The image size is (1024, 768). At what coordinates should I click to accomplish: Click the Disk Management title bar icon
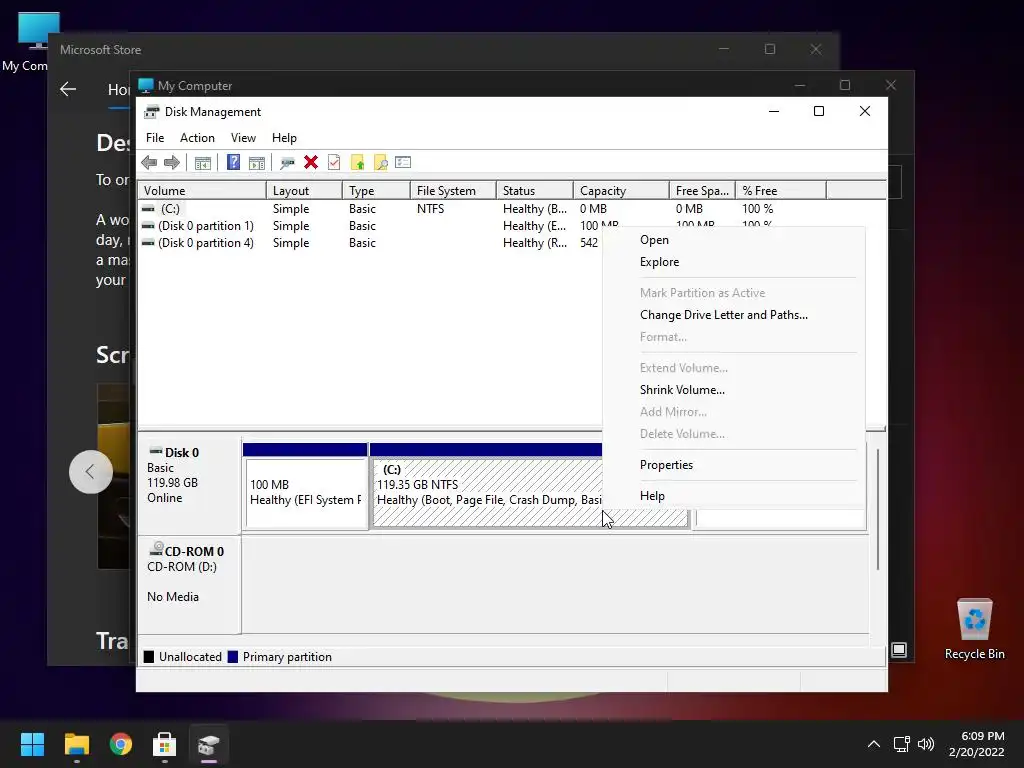(152, 112)
